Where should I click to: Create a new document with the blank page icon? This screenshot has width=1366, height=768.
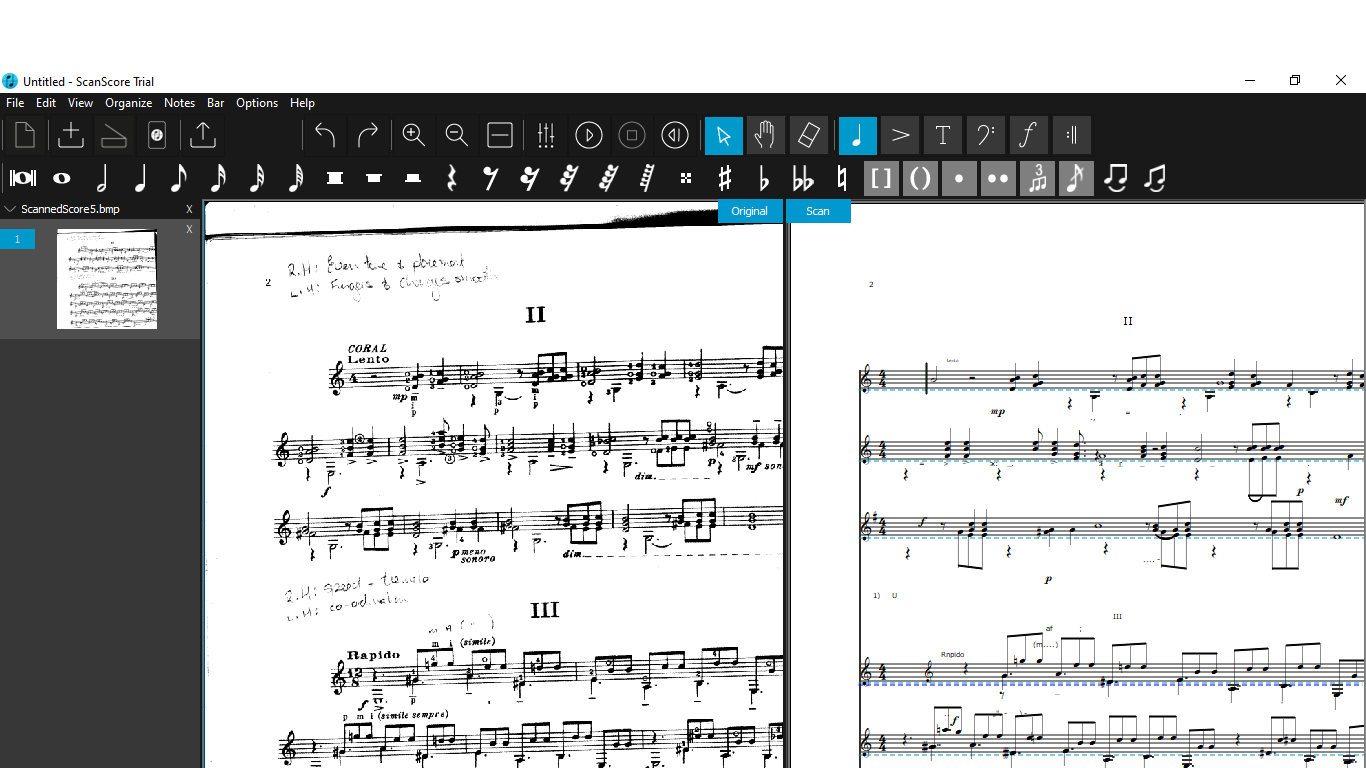coord(25,135)
